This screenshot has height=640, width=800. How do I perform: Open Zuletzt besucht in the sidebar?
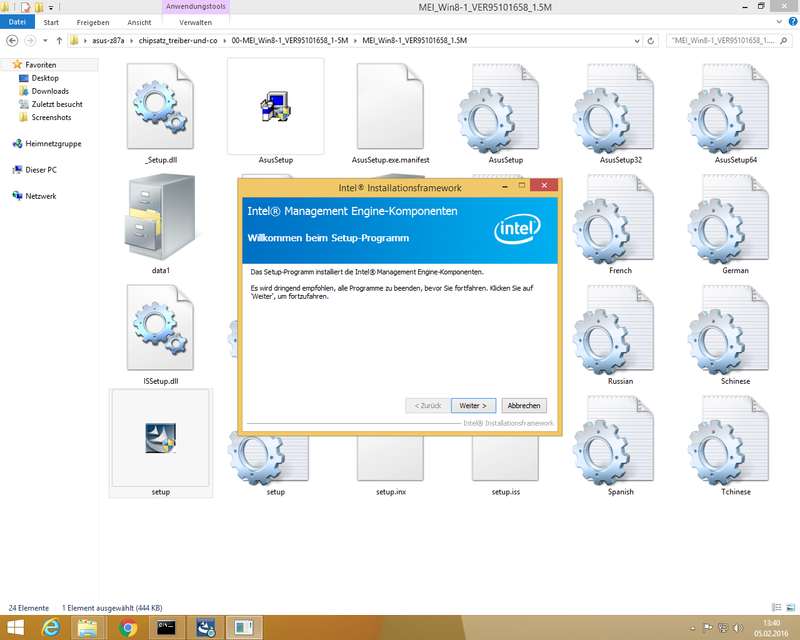click(57, 104)
